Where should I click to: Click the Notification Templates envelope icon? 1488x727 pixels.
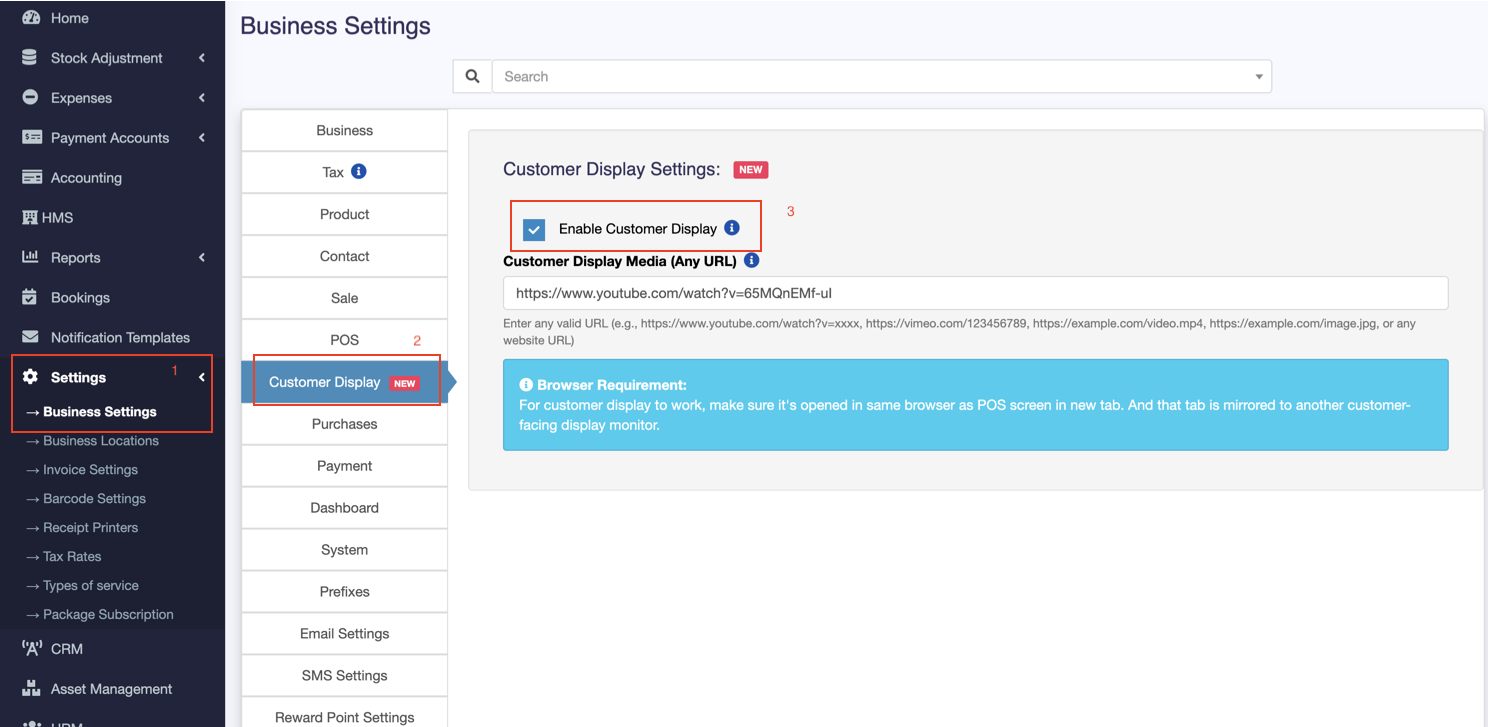coord(30,337)
